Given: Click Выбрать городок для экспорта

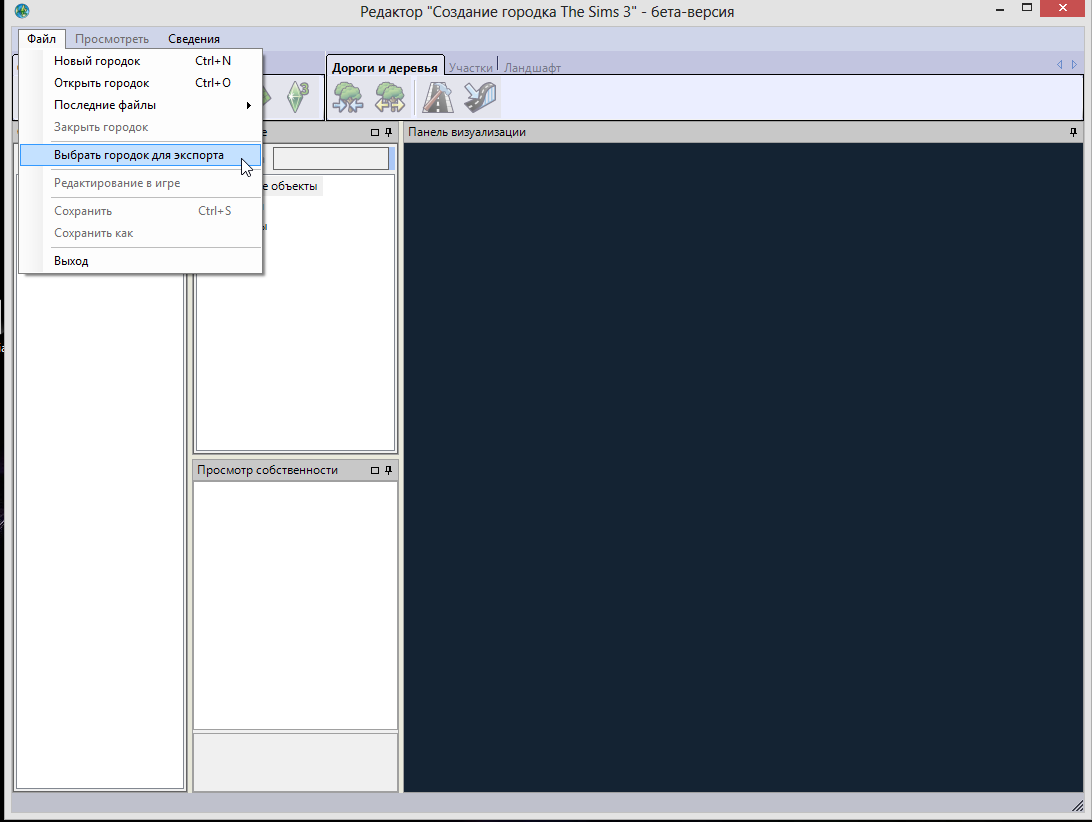Looking at the screenshot, I should 139,155.
